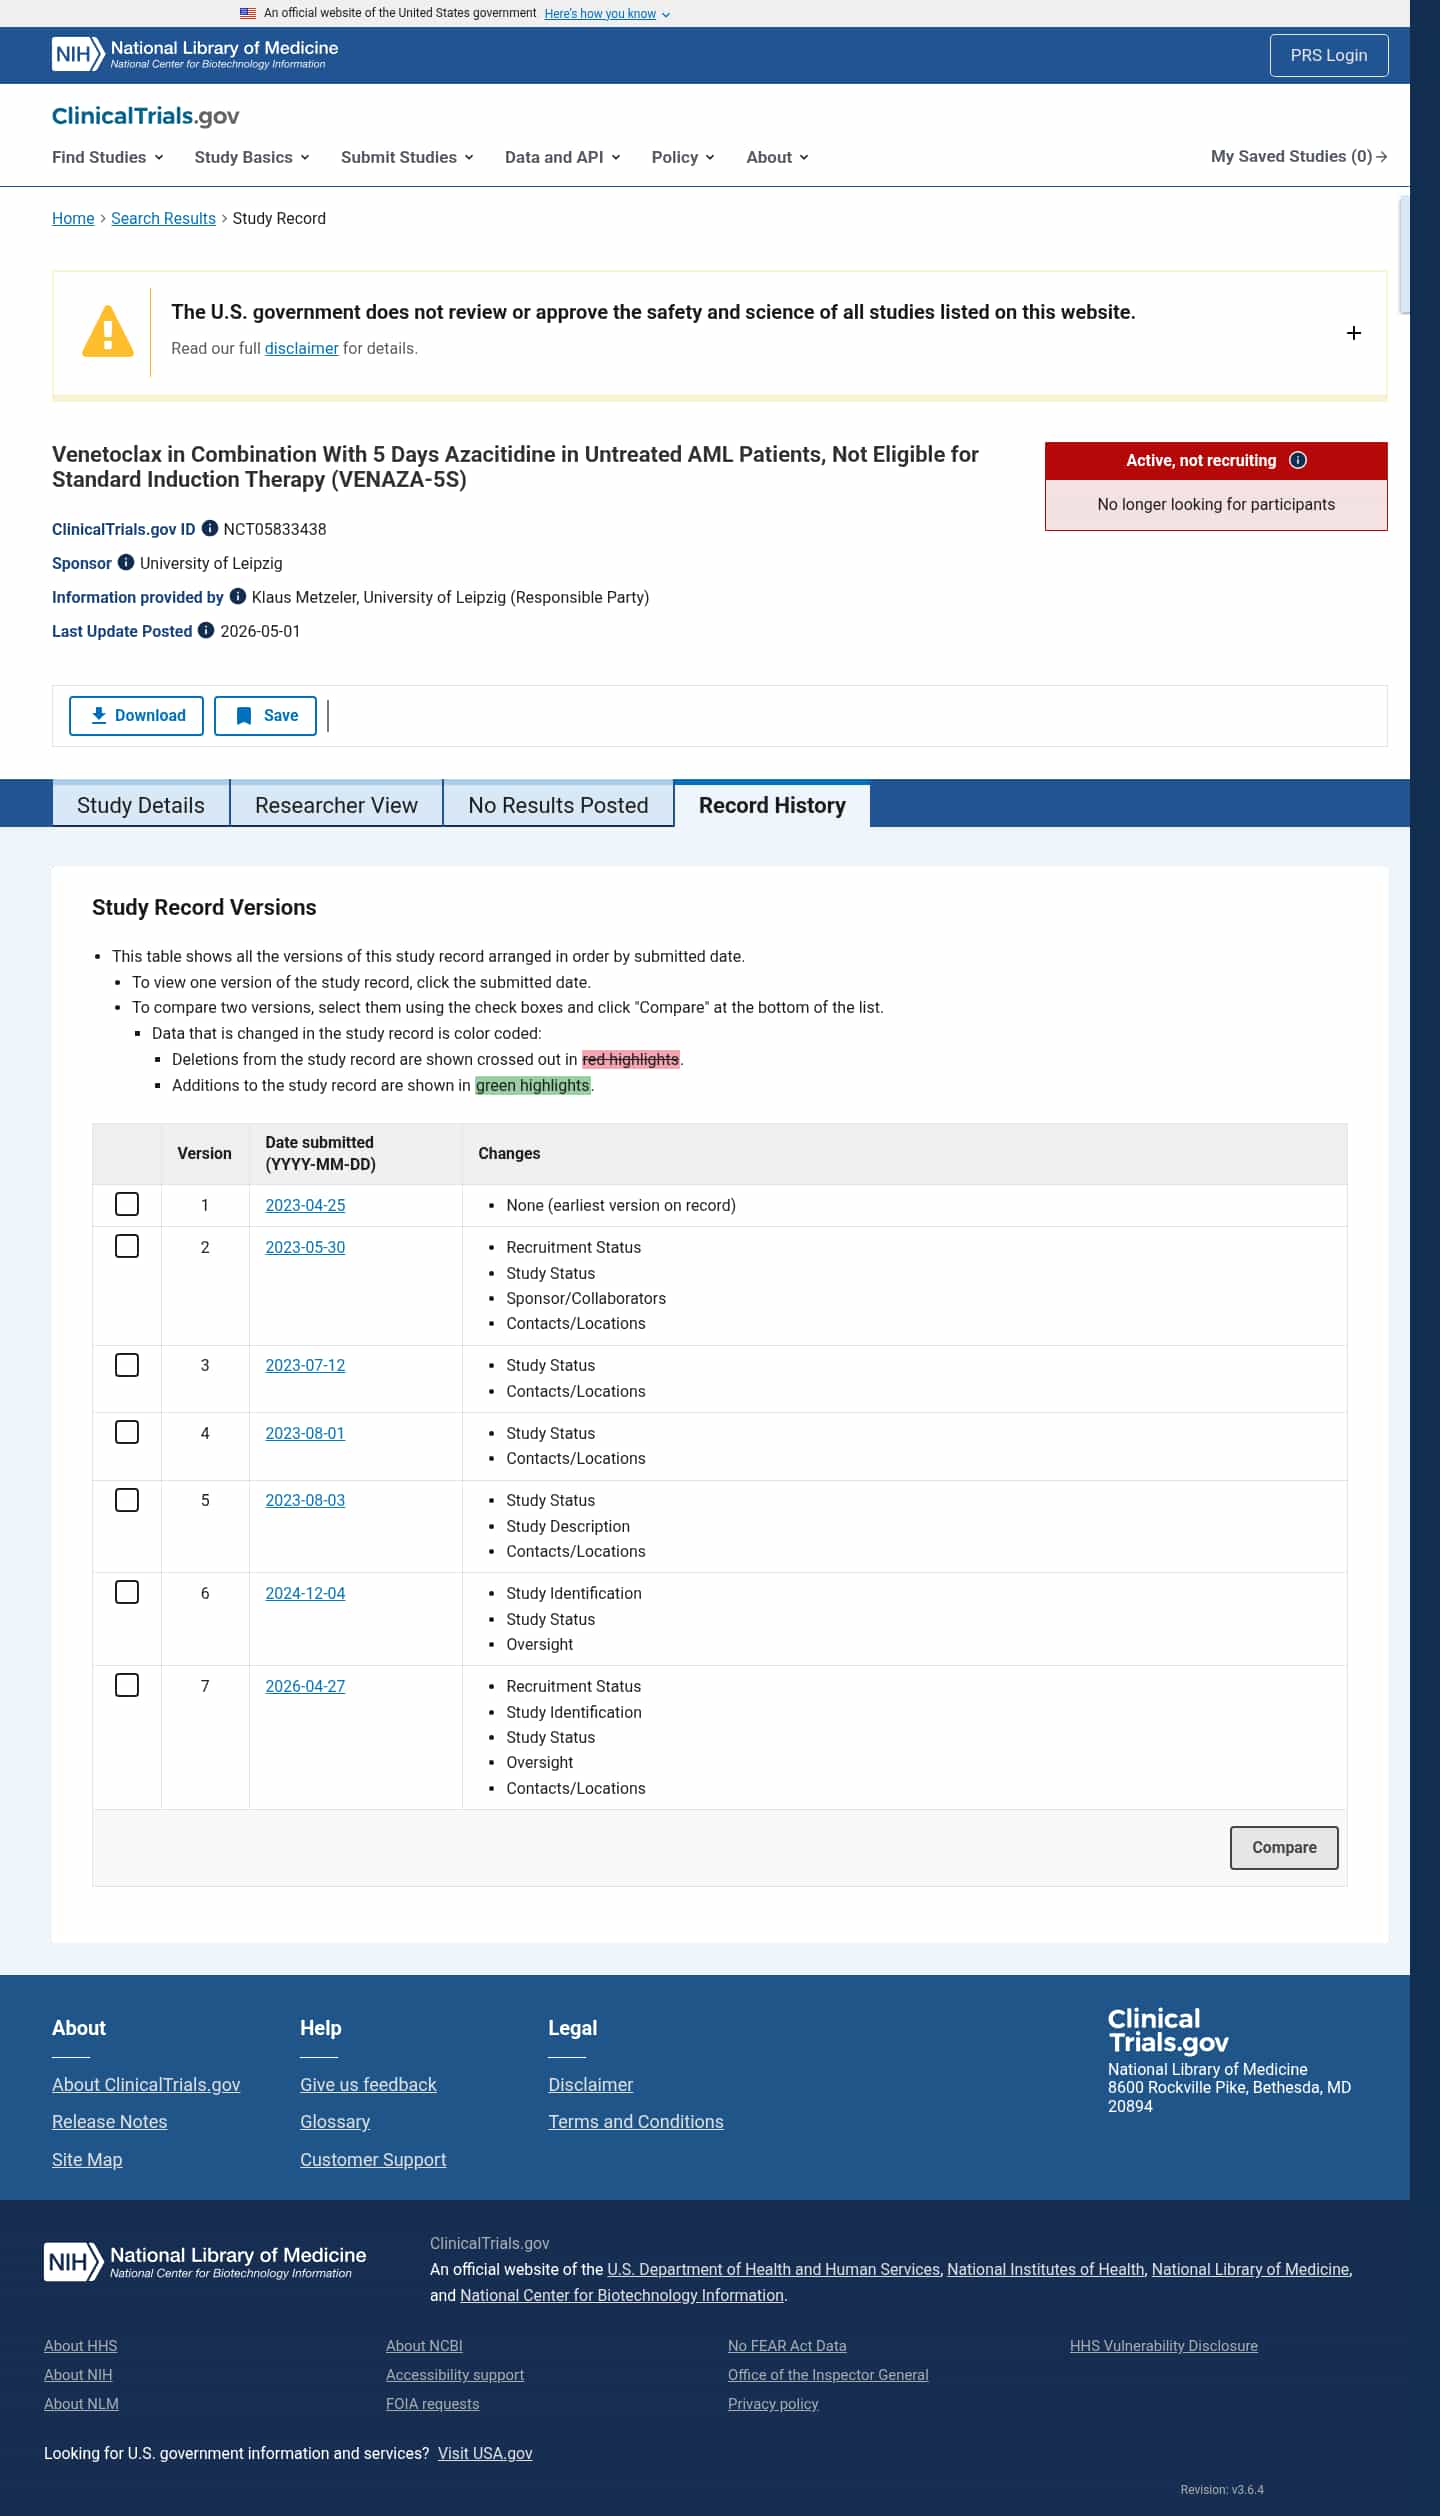This screenshot has height=2516, width=1440.
Task: Open the Researcher View tab
Action: coord(336,805)
